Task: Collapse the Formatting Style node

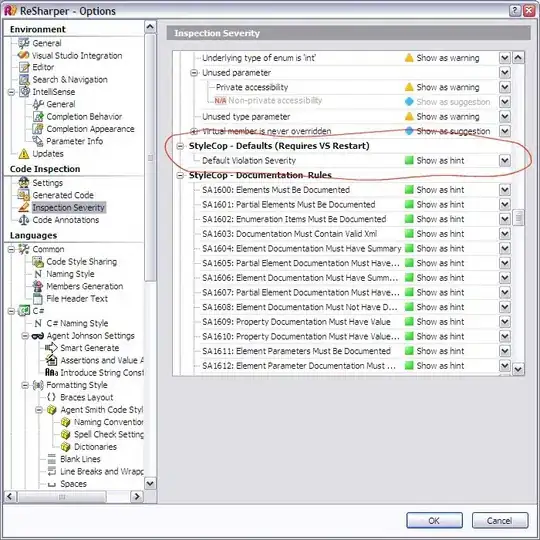Action: pyautogui.click(x=25, y=385)
